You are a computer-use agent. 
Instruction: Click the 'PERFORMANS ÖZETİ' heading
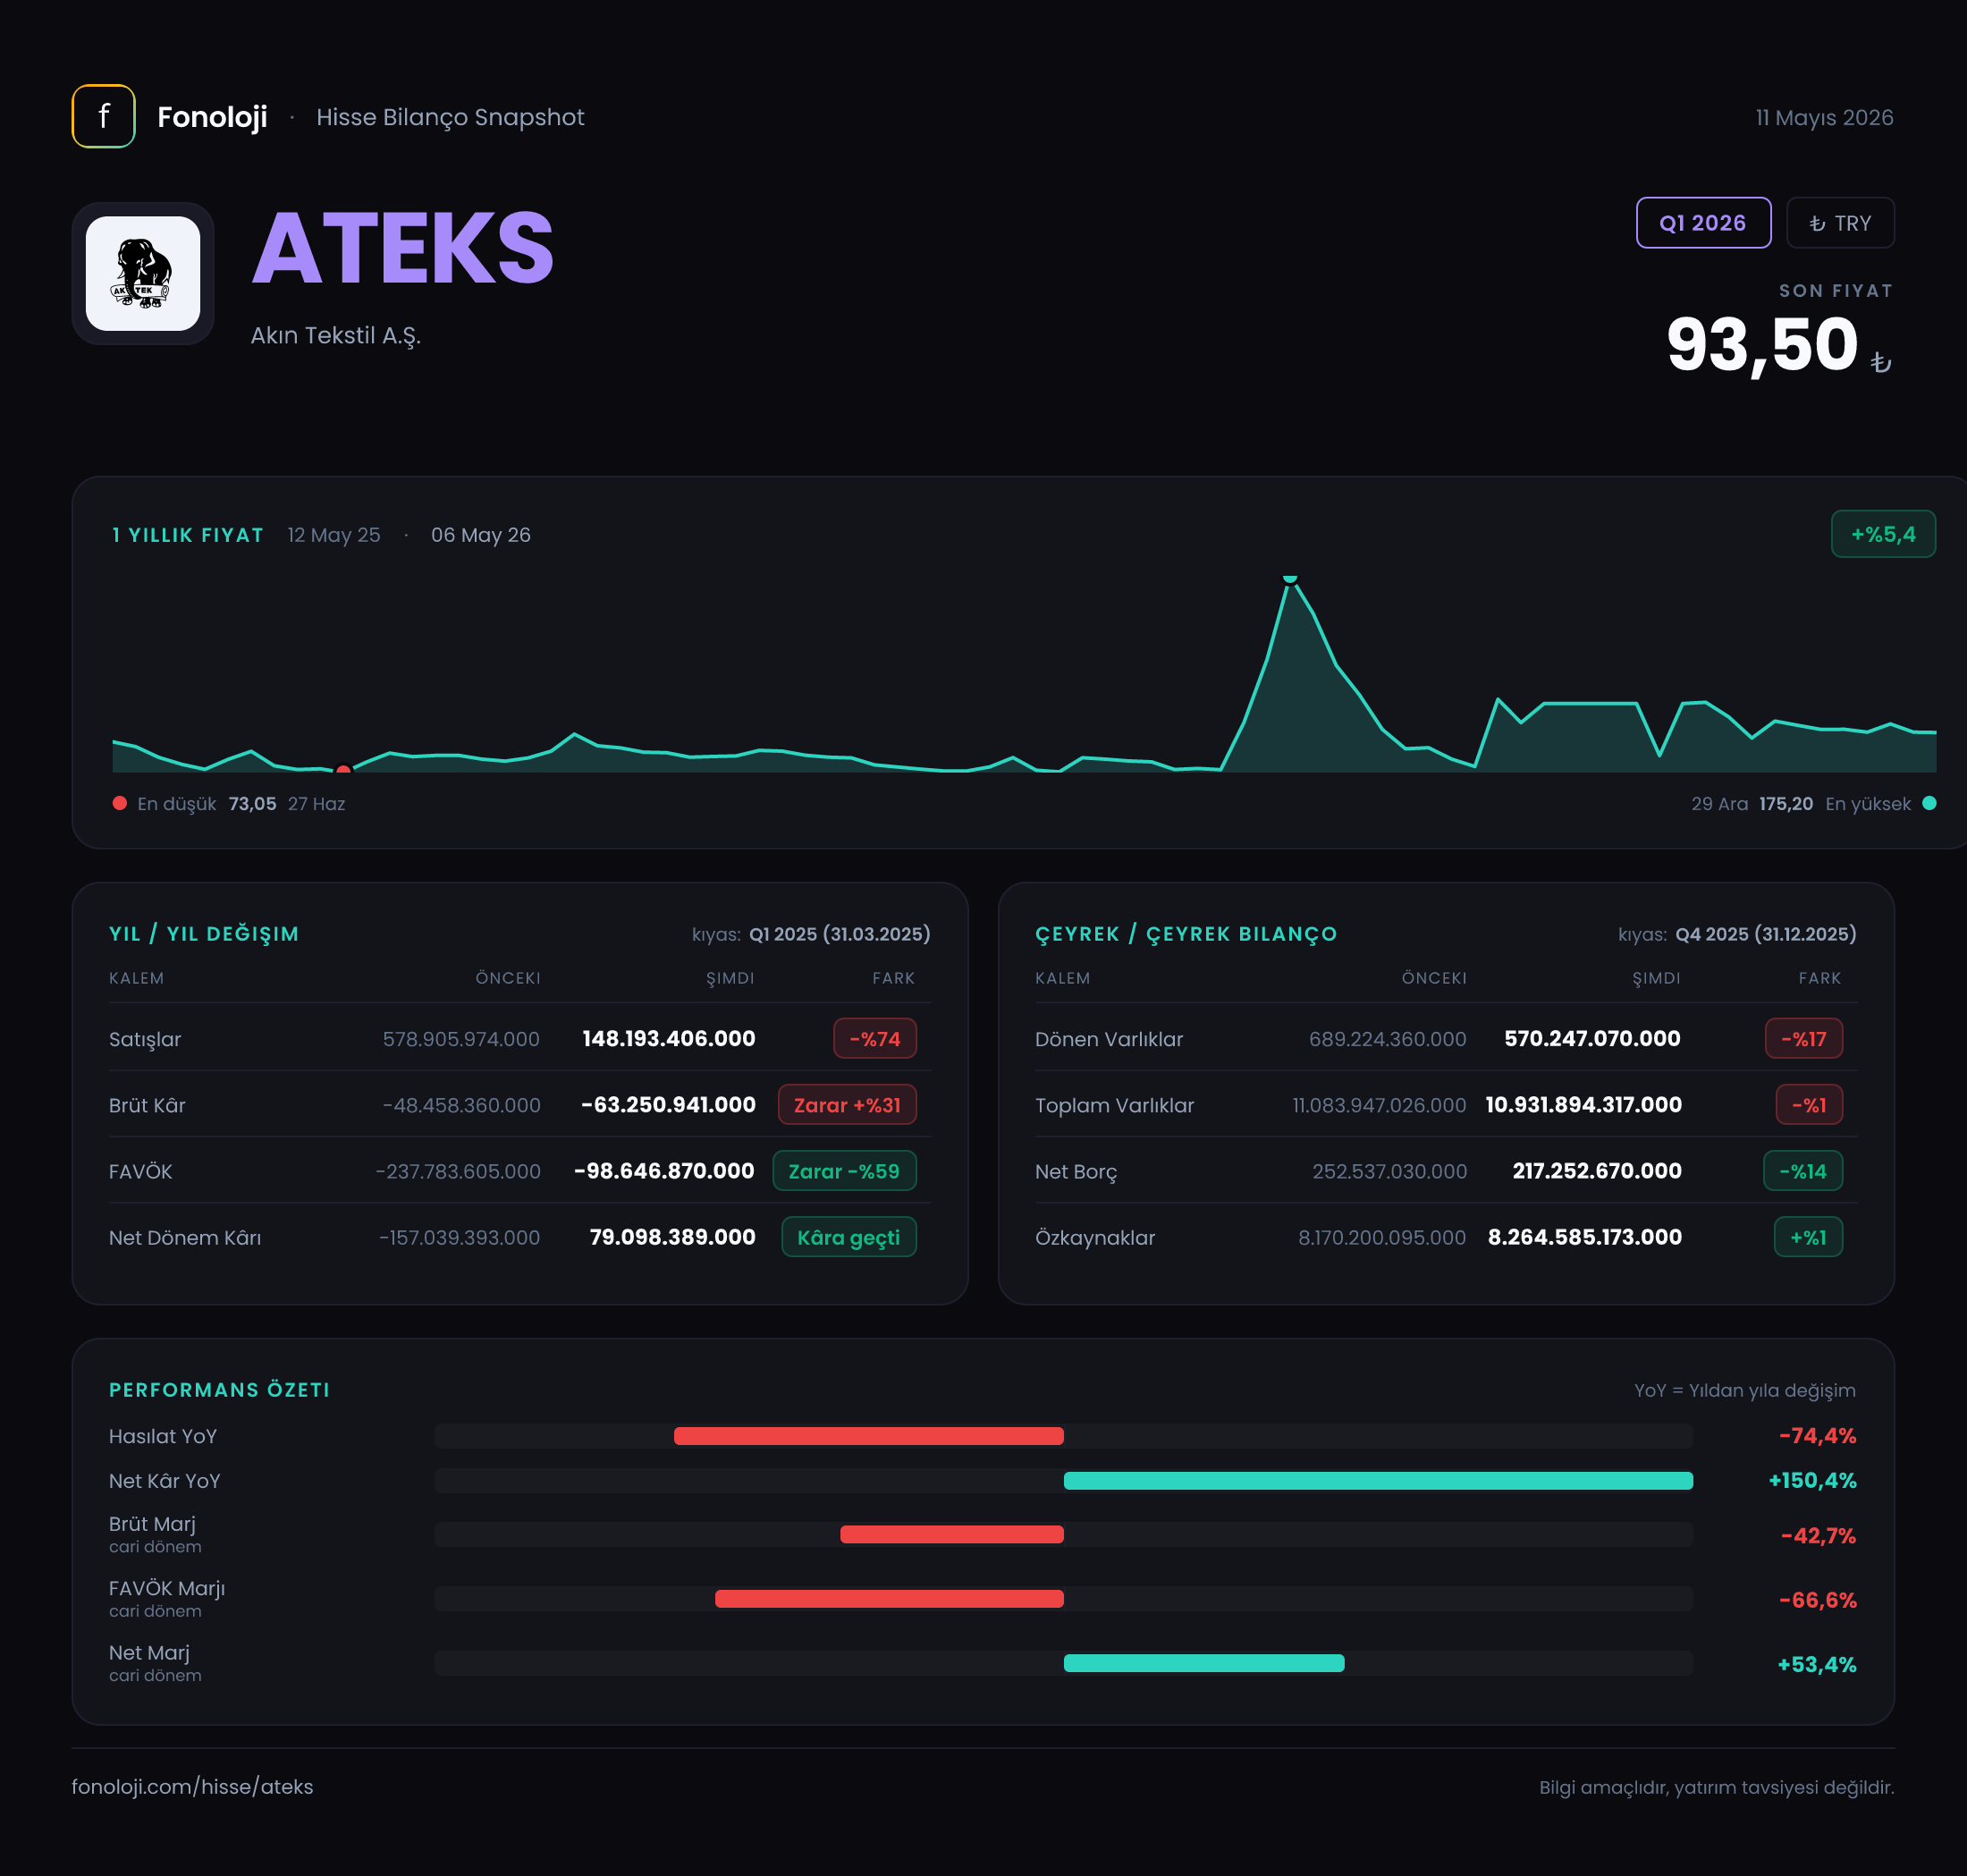coord(219,1389)
